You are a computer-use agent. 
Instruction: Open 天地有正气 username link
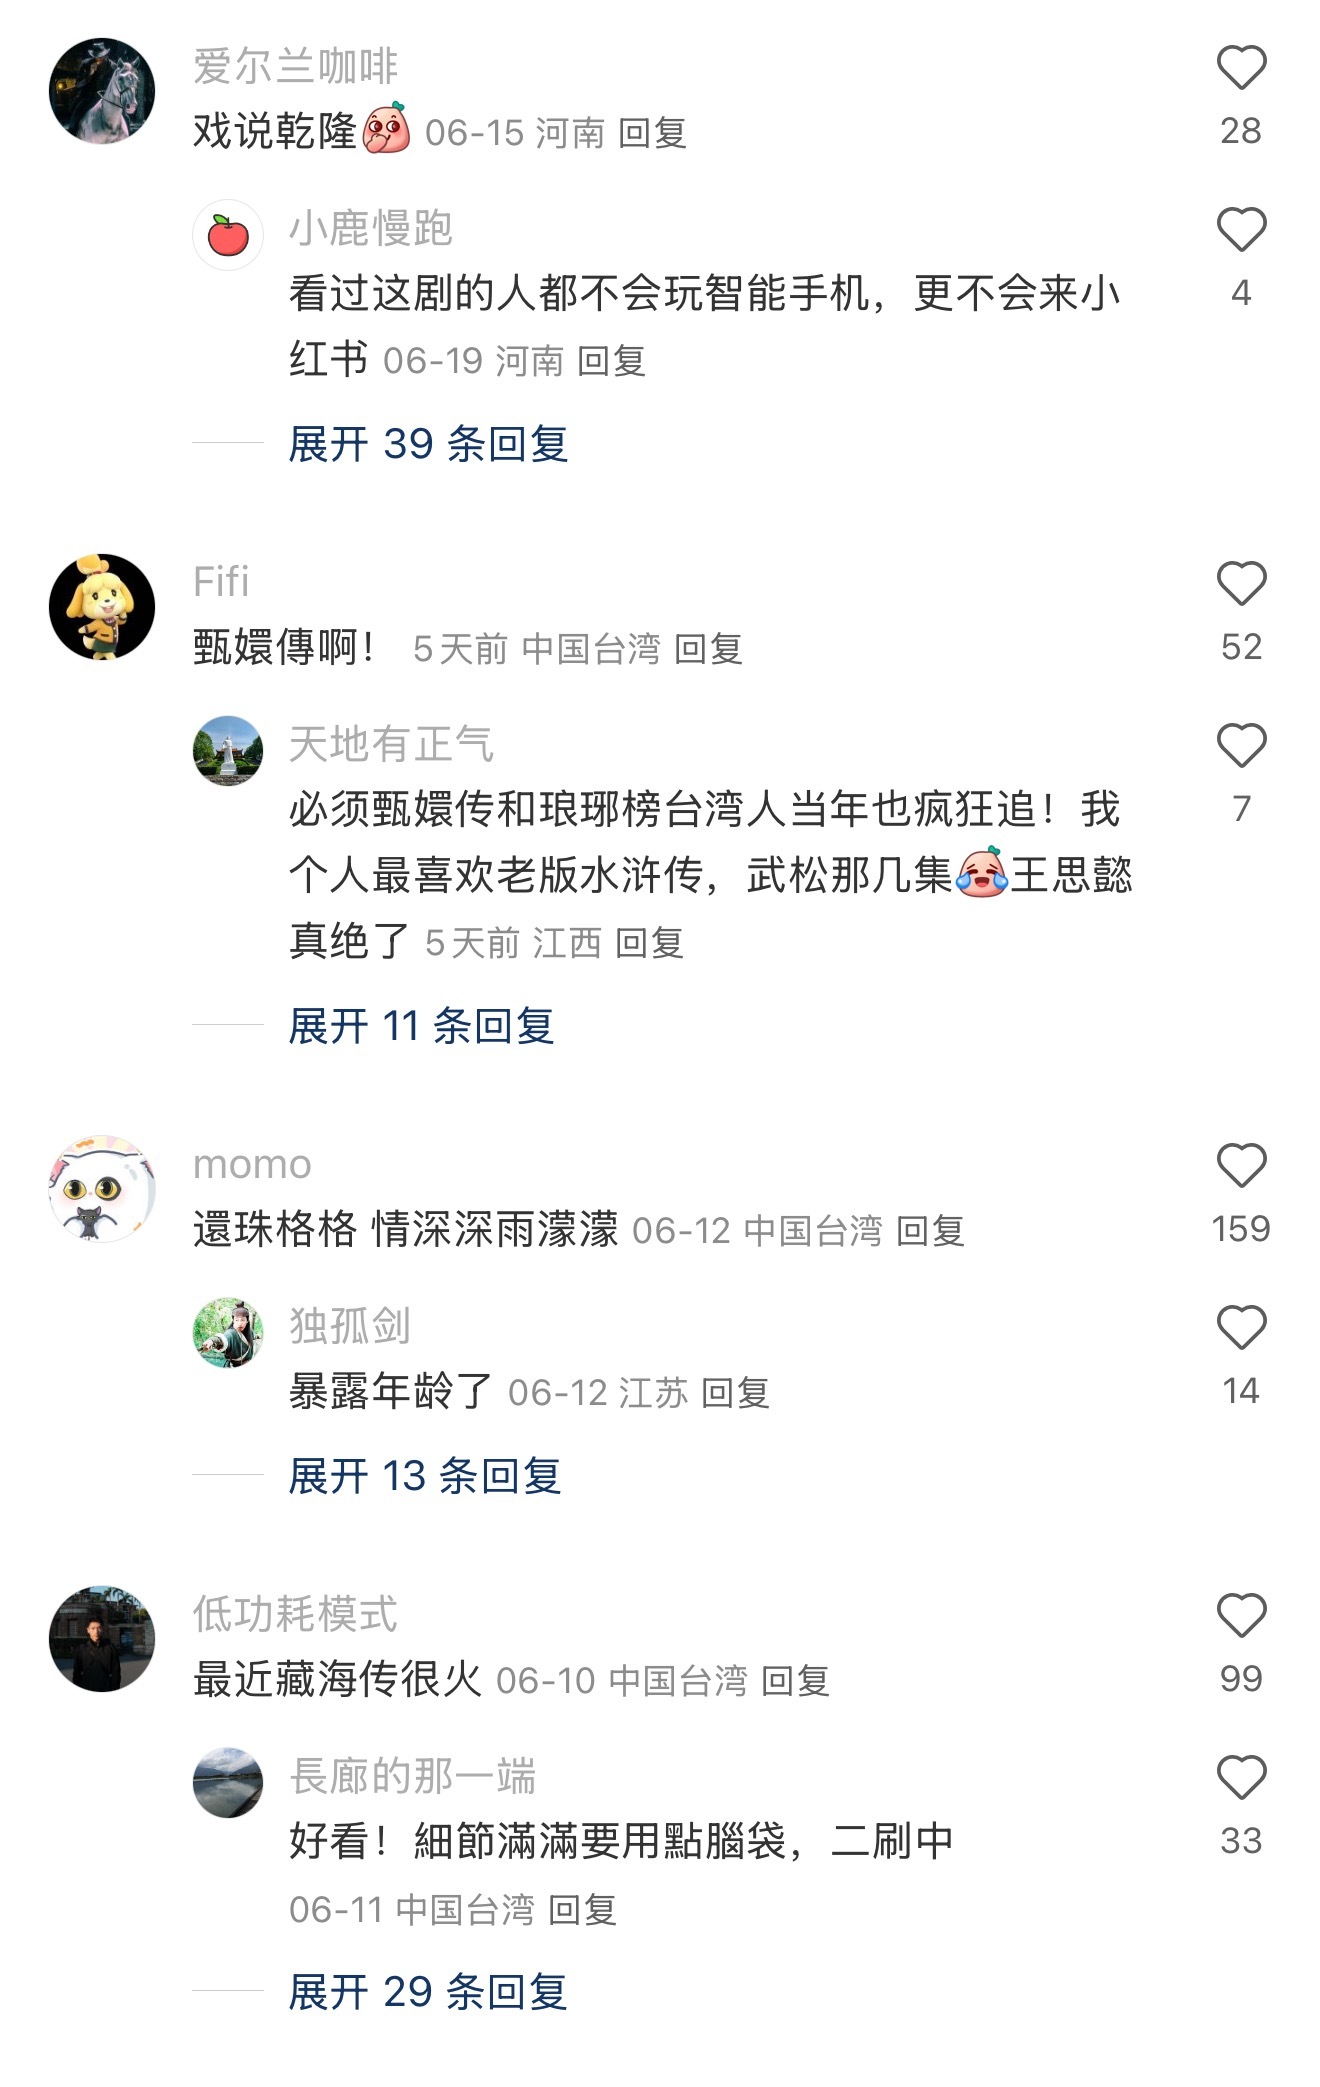pyautogui.click(x=391, y=744)
